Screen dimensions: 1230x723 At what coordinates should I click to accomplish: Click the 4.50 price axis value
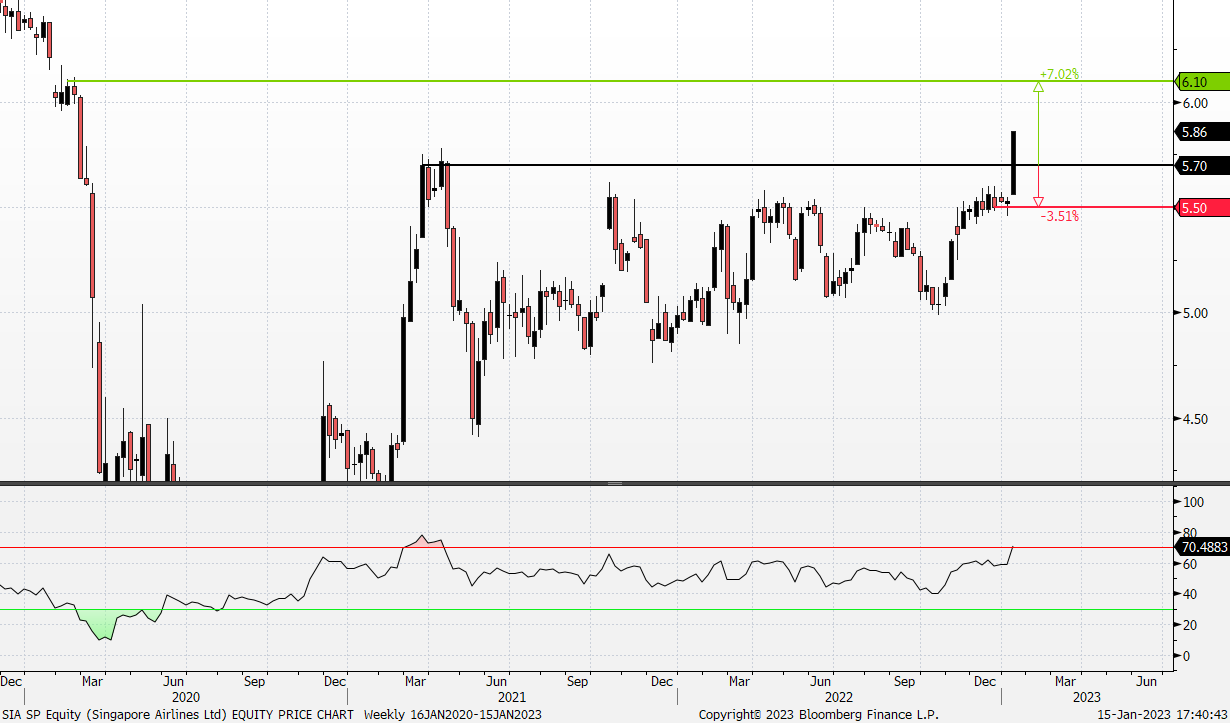[1195, 419]
